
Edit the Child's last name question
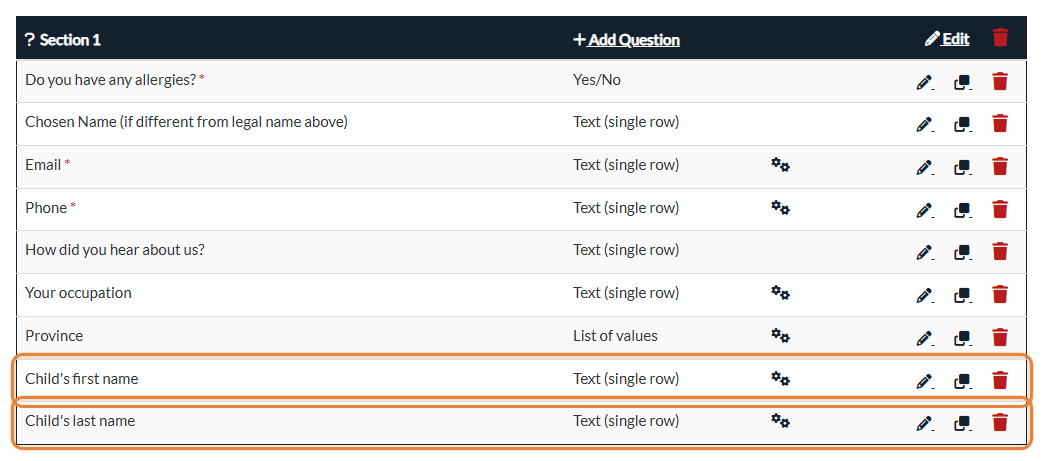924,423
